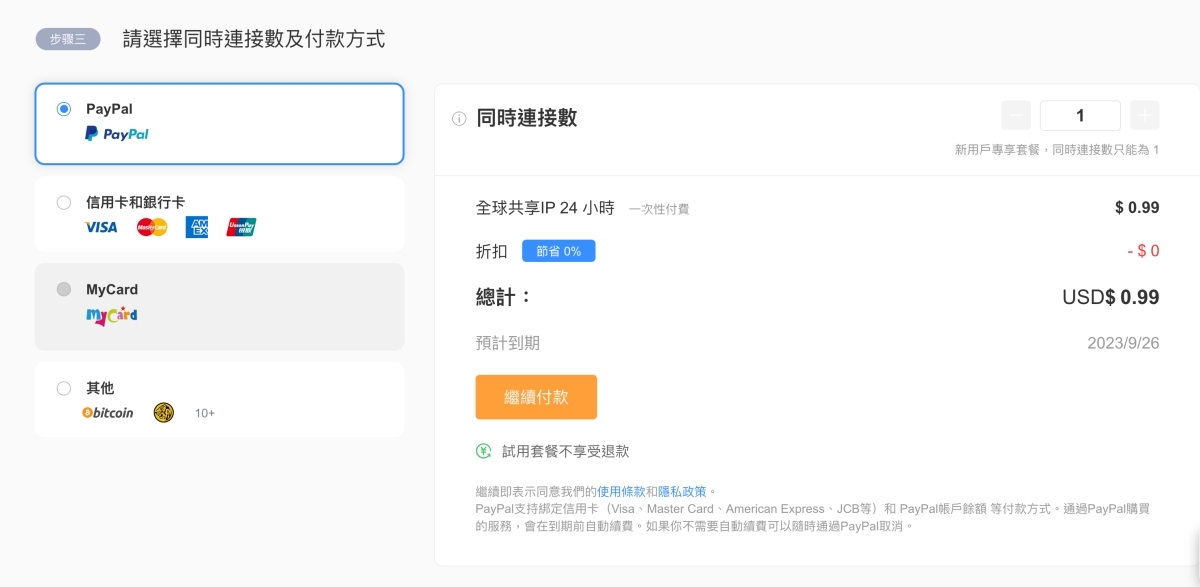
Task: Open the 隱私政策 link
Action: click(682, 491)
